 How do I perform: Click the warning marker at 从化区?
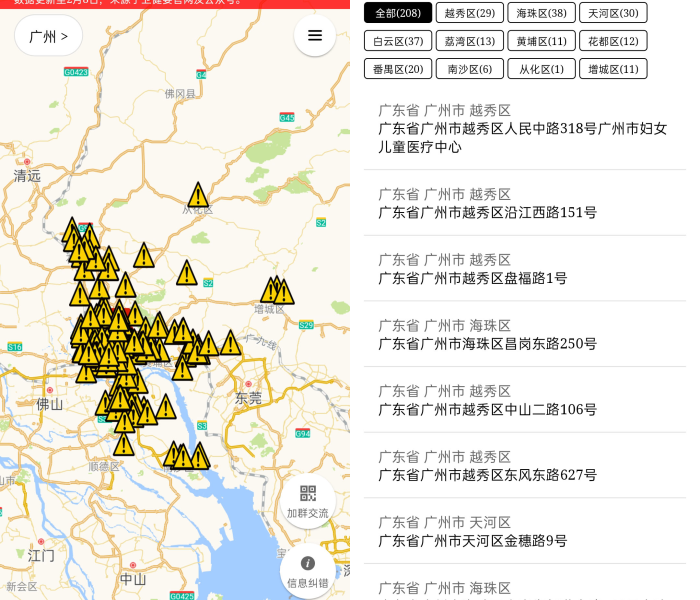[x=198, y=195]
